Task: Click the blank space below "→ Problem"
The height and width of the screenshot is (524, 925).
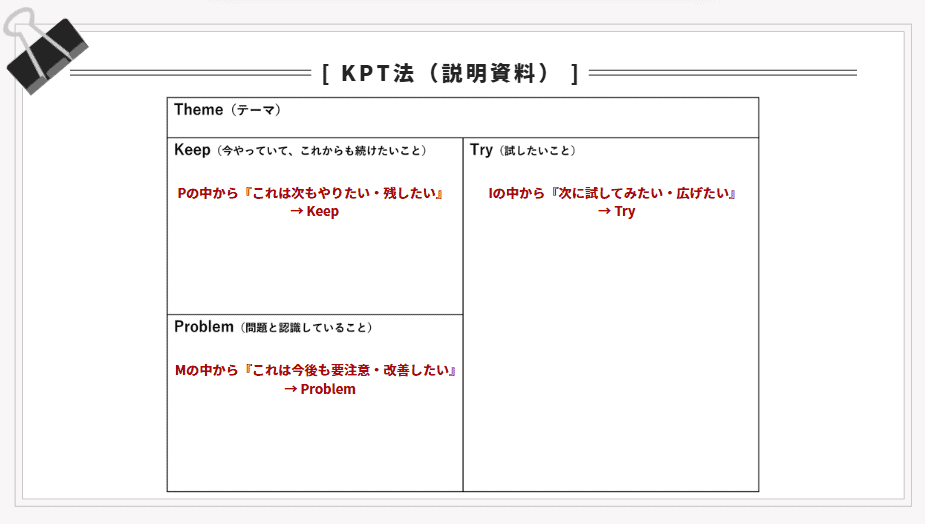Action: 314,445
